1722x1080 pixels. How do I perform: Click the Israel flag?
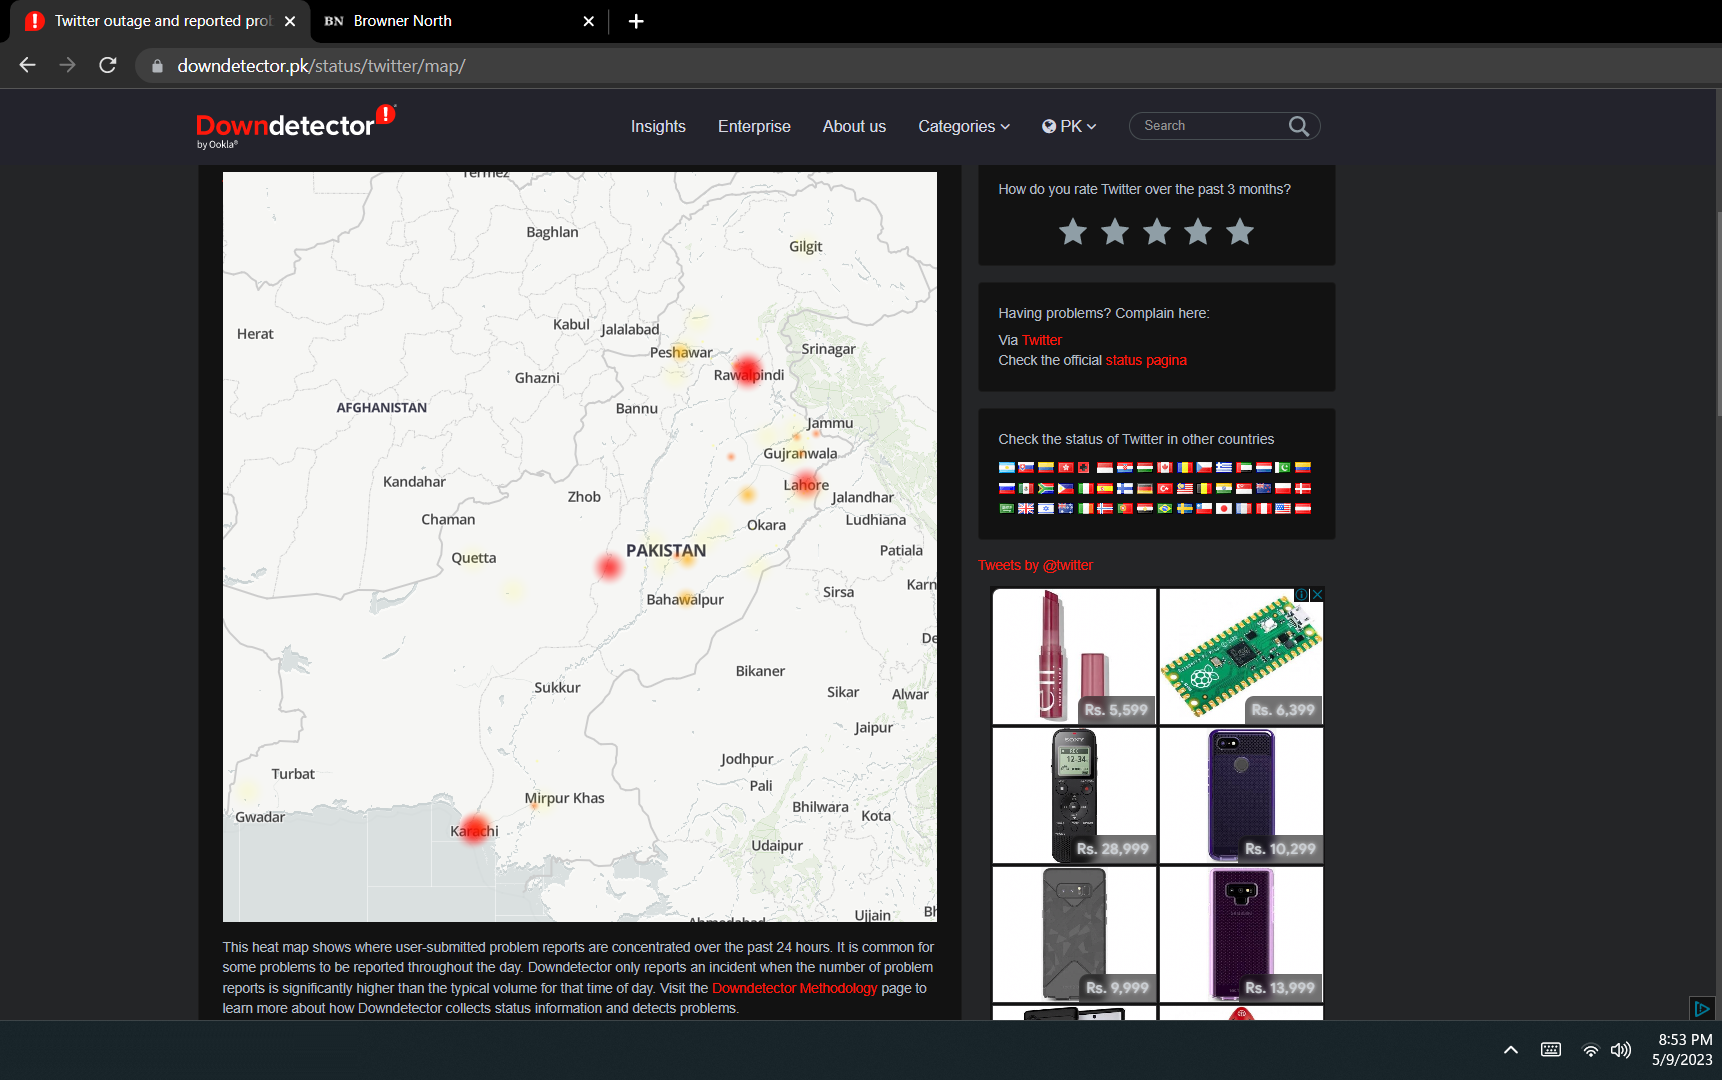(1046, 508)
